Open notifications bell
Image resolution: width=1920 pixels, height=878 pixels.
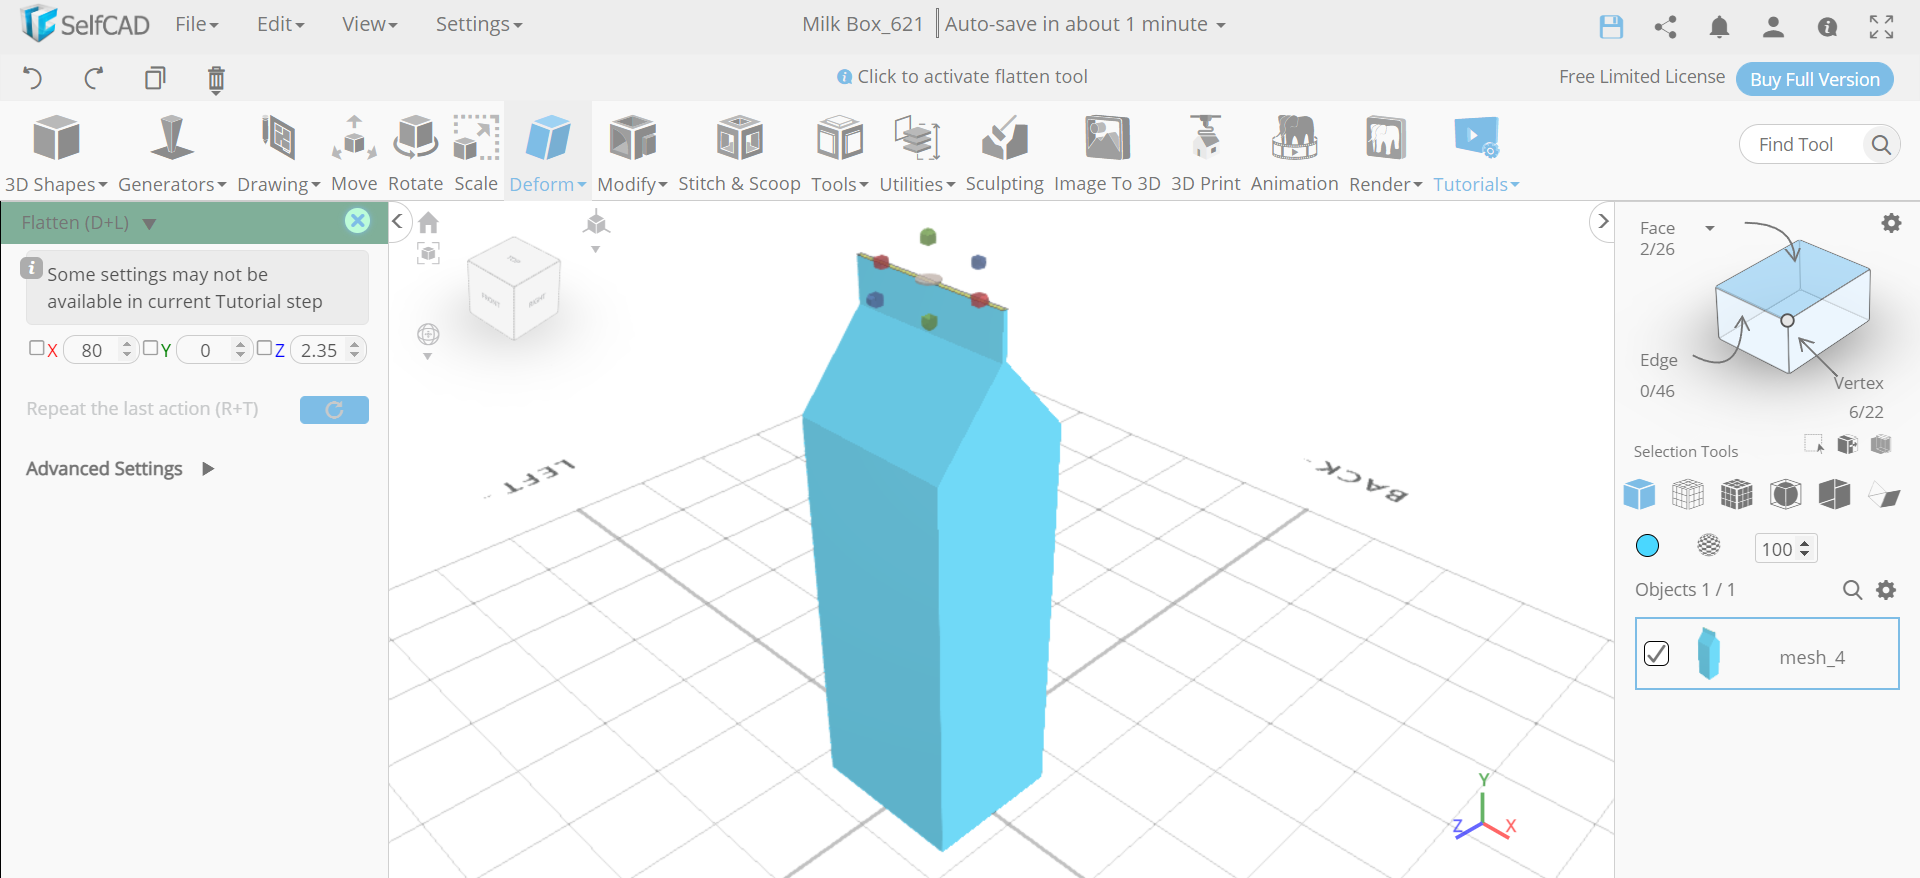click(1719, 27)
